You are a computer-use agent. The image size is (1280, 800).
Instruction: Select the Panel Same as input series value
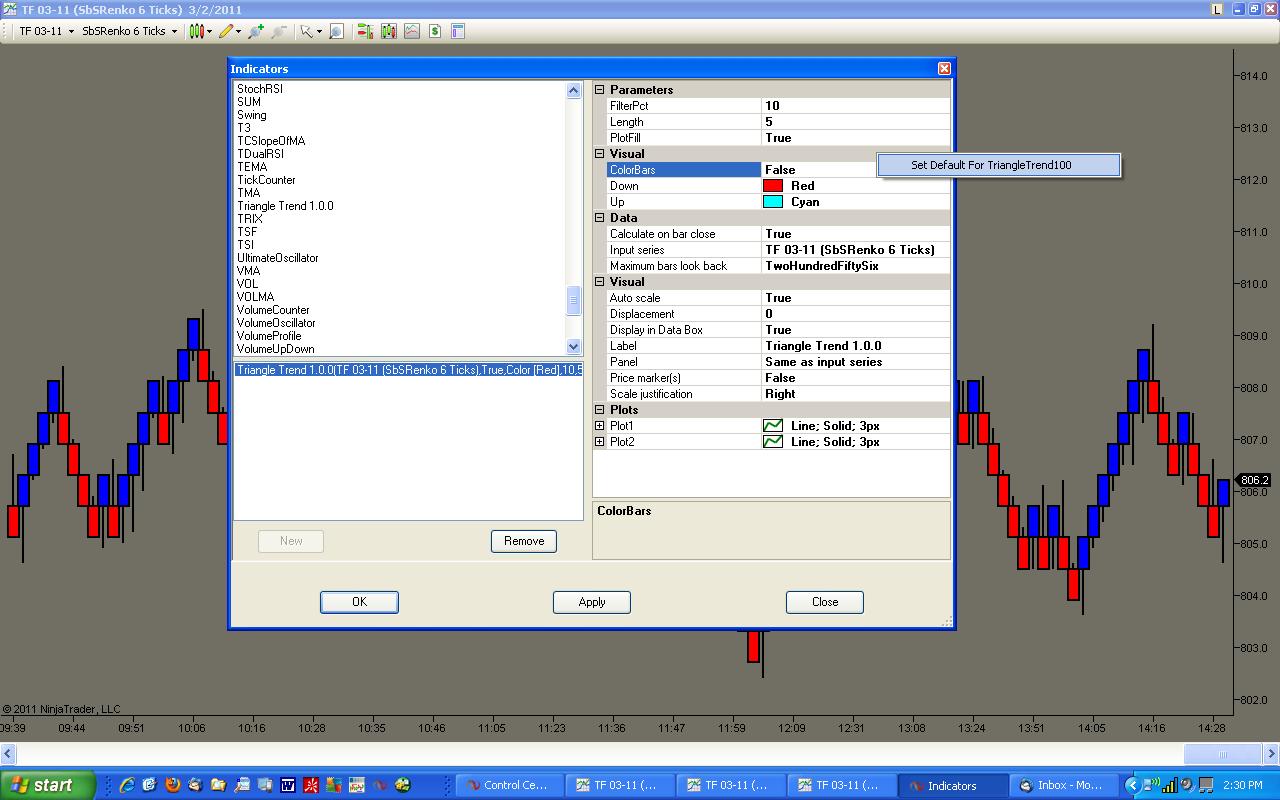click(x=855, y=362)
